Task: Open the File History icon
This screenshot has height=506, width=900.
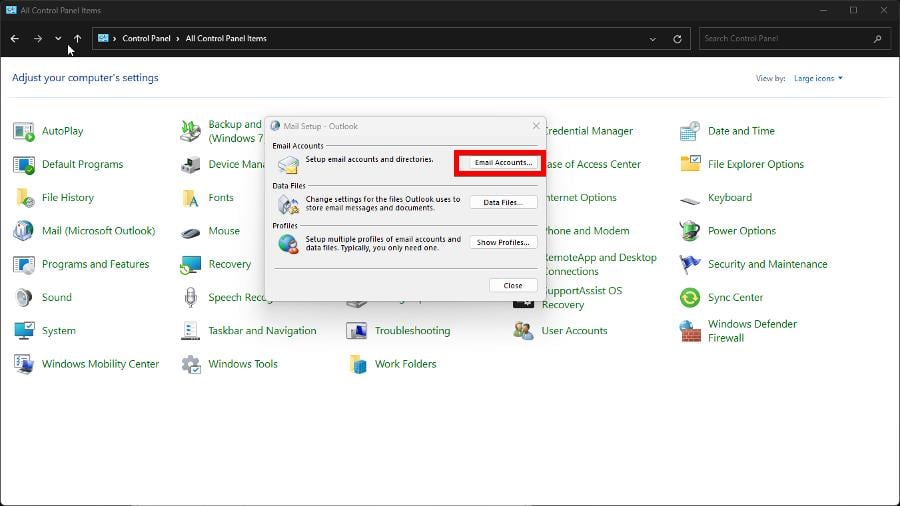Action: (x=24, y=198)
